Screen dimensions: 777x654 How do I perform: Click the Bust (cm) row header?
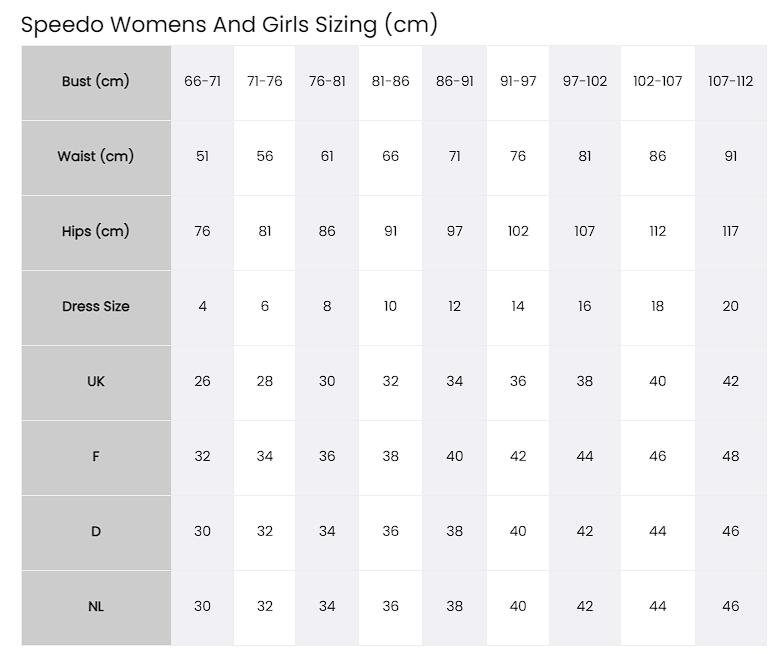(x=96, y=83)
